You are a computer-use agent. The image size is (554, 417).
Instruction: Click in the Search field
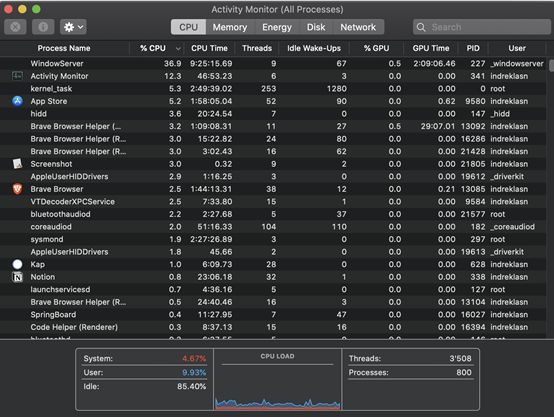(x=482, y=27)
